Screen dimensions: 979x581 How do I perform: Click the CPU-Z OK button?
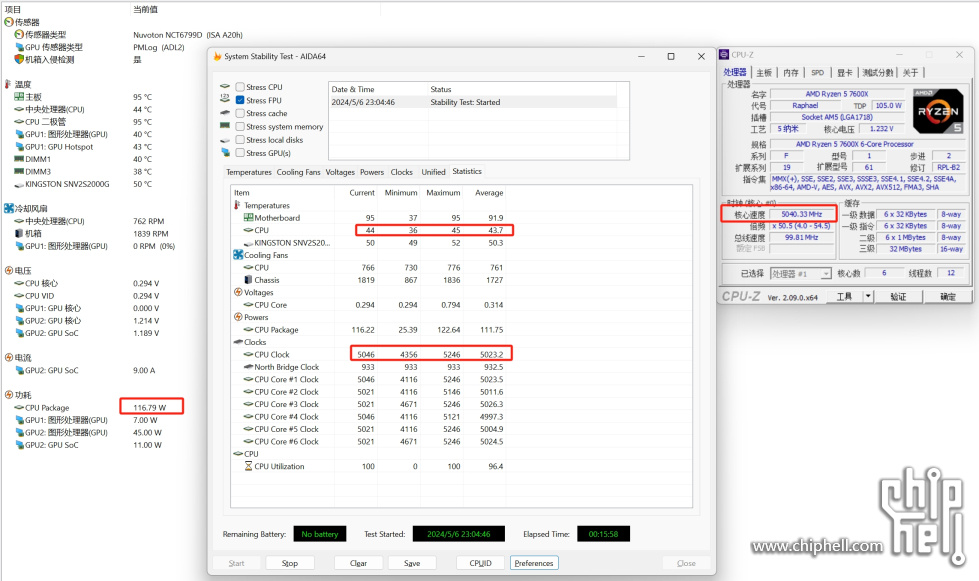947,296
